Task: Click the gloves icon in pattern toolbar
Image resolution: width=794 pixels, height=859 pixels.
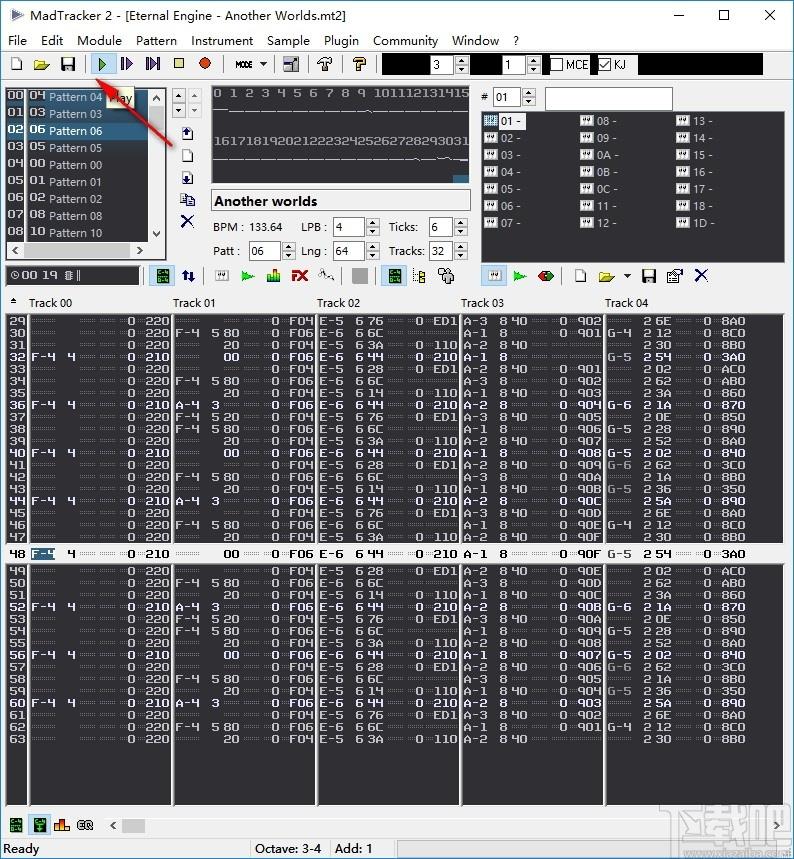Action: pos(446,276)
